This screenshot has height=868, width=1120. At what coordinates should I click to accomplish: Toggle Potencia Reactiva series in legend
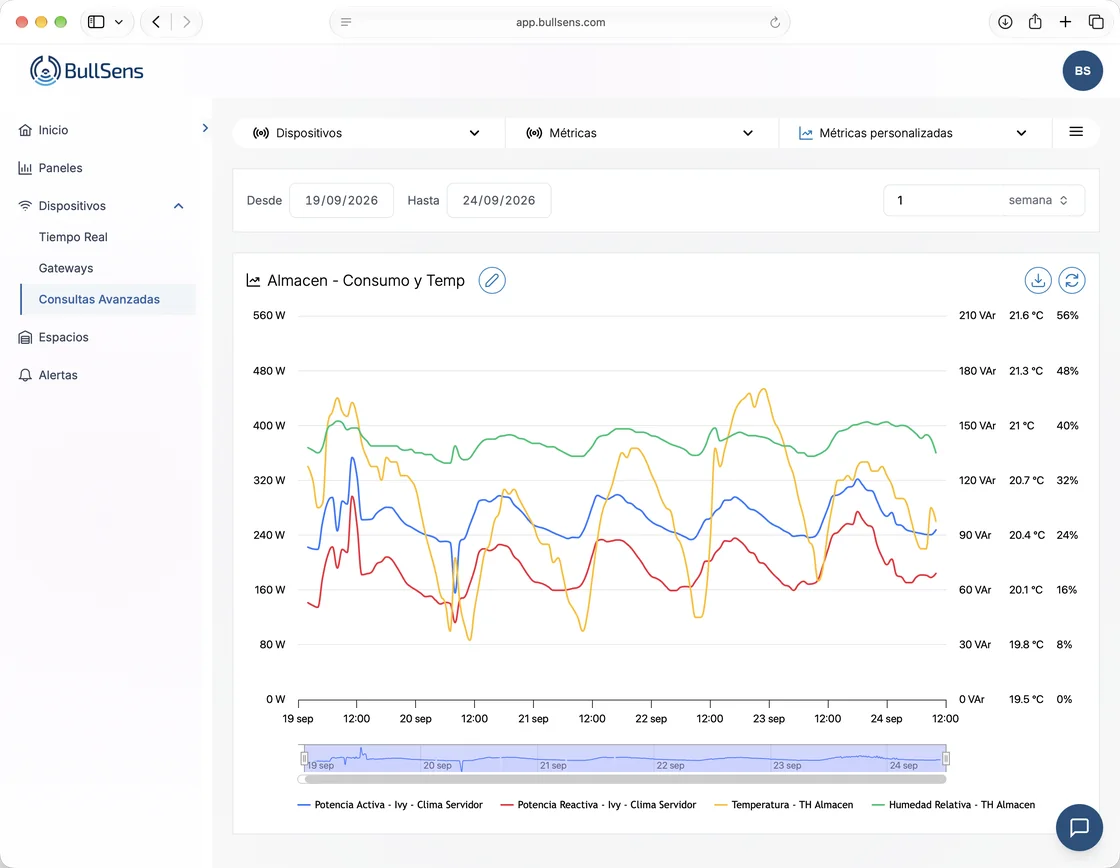599,805
